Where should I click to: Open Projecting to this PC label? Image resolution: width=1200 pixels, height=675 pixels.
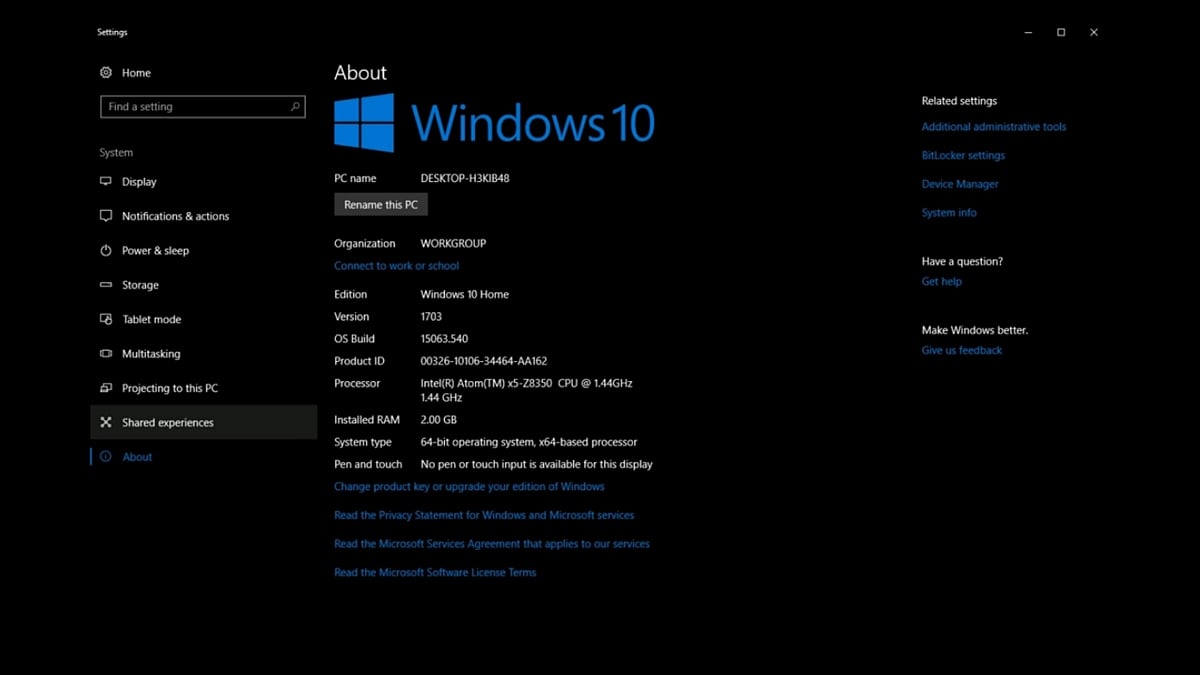click(x=170, y=388)
